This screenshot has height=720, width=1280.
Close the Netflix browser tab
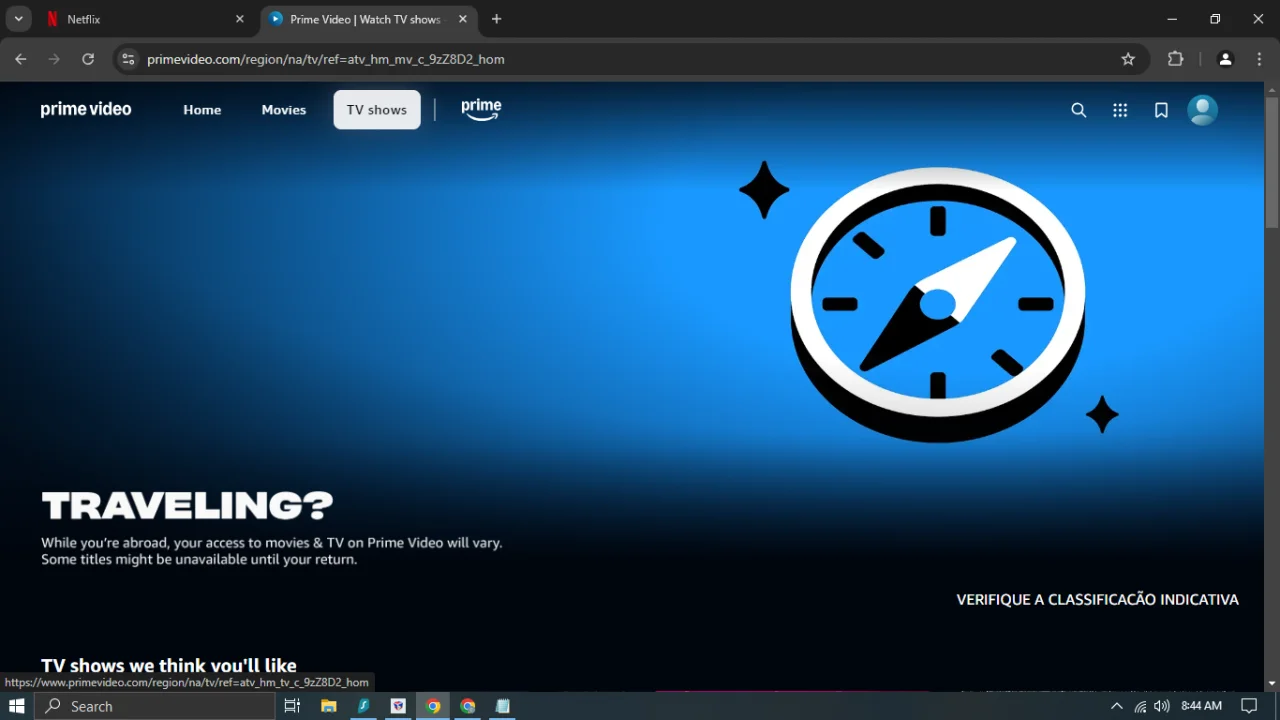(239, 19)
